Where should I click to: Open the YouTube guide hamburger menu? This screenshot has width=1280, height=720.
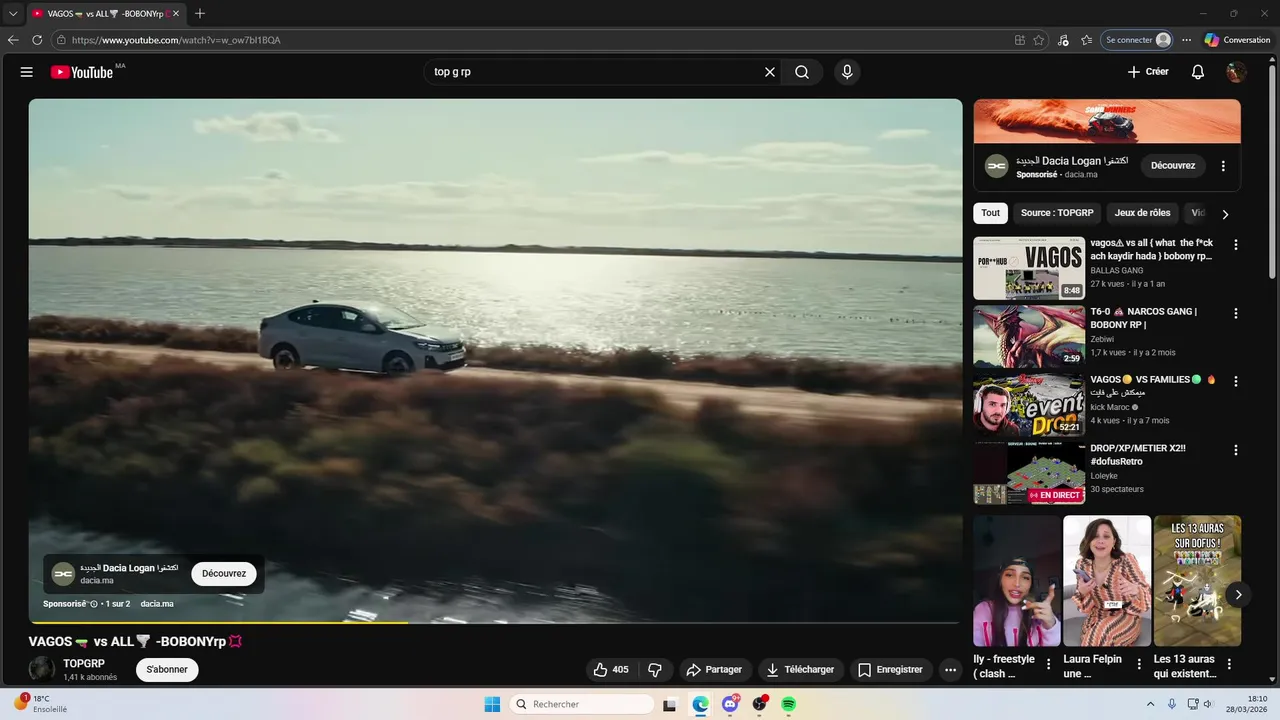27,72
